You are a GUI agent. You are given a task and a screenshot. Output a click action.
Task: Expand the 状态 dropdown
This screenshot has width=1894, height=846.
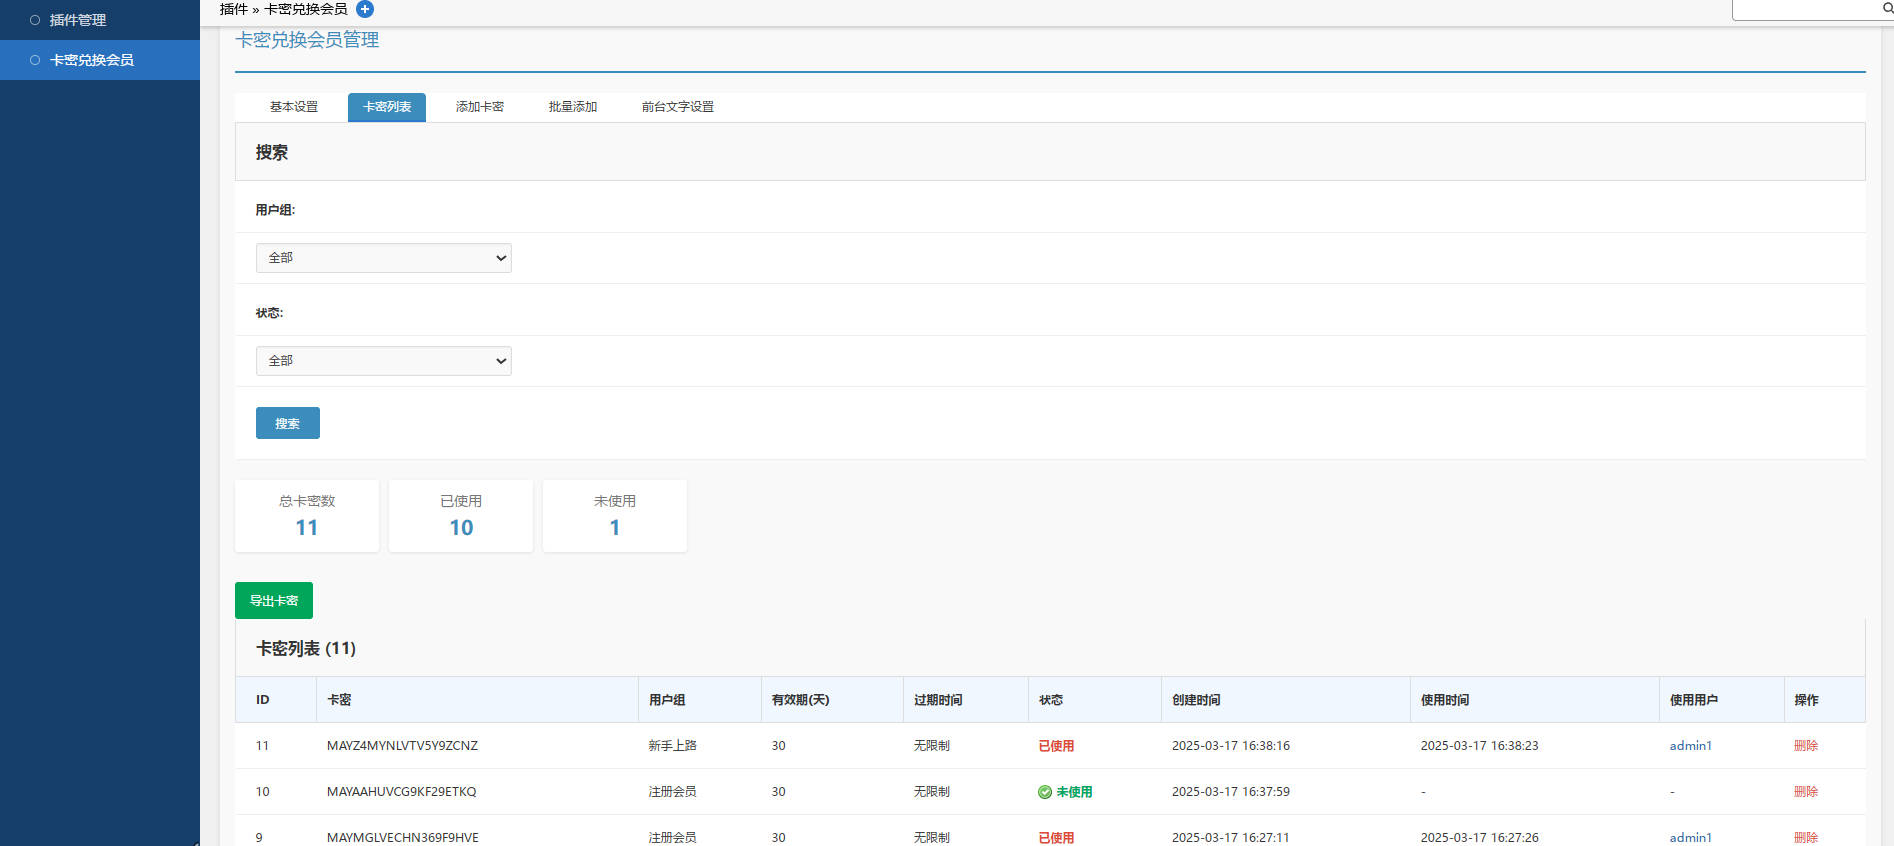384,361
